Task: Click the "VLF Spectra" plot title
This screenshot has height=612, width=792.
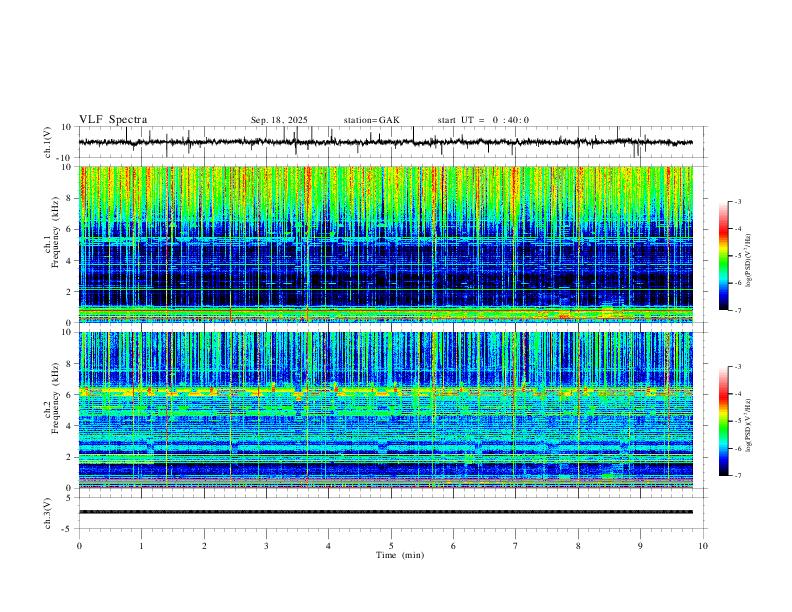Action: tap(113, 120)
